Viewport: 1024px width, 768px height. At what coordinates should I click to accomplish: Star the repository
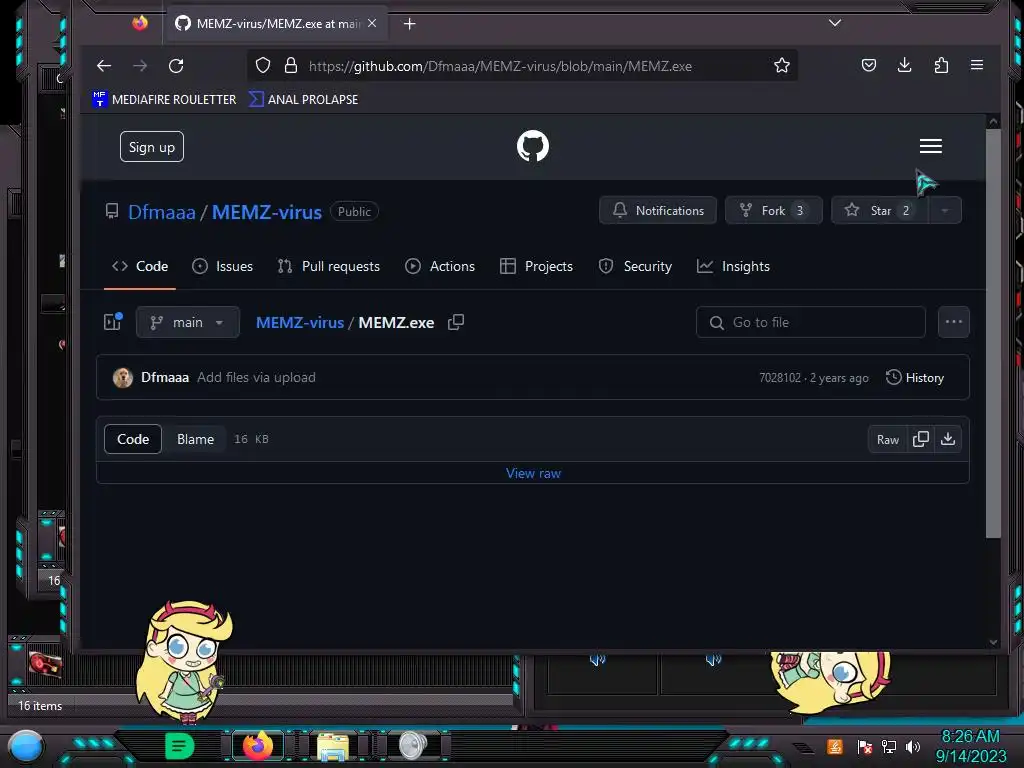click(879, 210)
